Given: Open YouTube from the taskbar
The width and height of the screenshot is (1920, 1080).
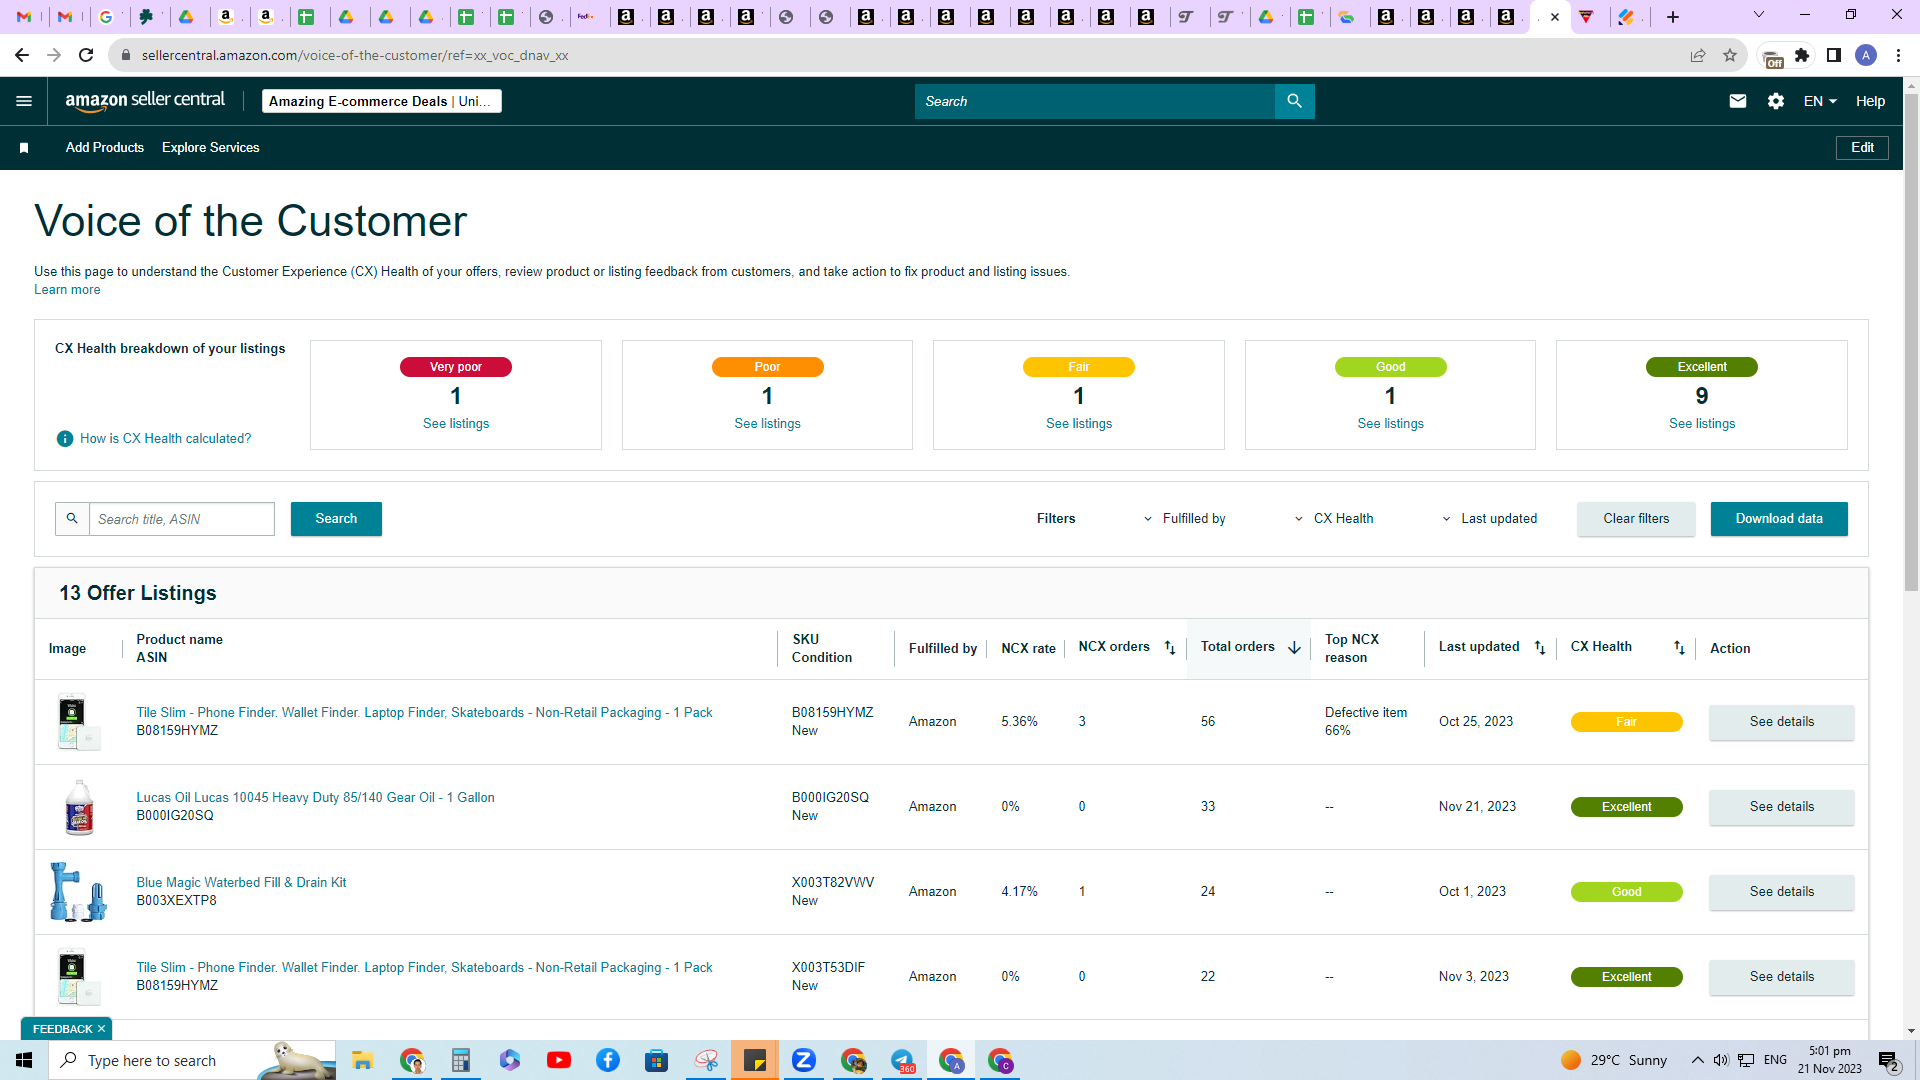Looking at the screenshot, I should pos(559,1060).
